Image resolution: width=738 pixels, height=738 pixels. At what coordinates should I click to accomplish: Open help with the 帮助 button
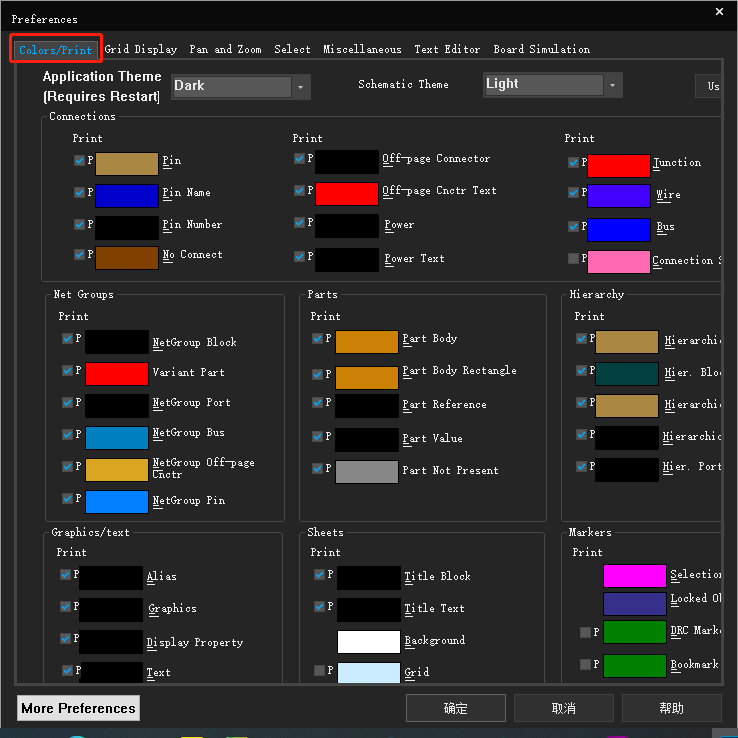click(671, 708)
